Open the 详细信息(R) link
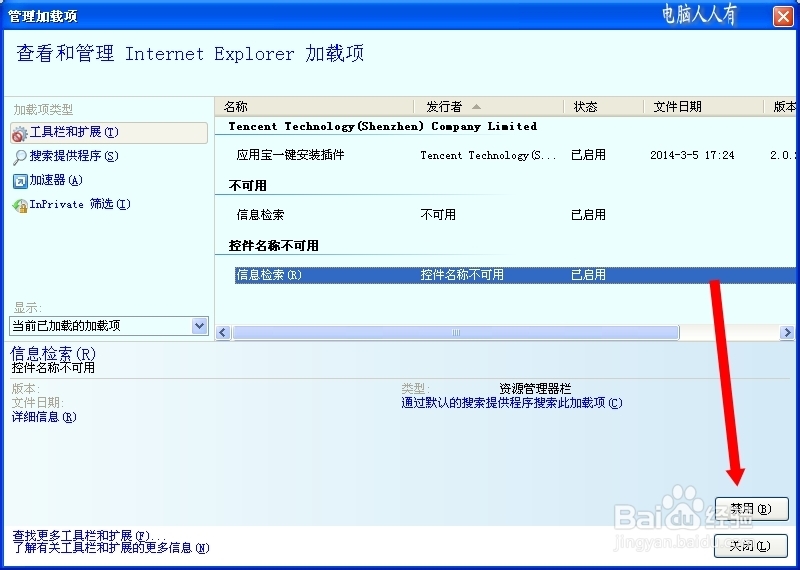This screenshot has height=570, width=800. click(44, 417)
